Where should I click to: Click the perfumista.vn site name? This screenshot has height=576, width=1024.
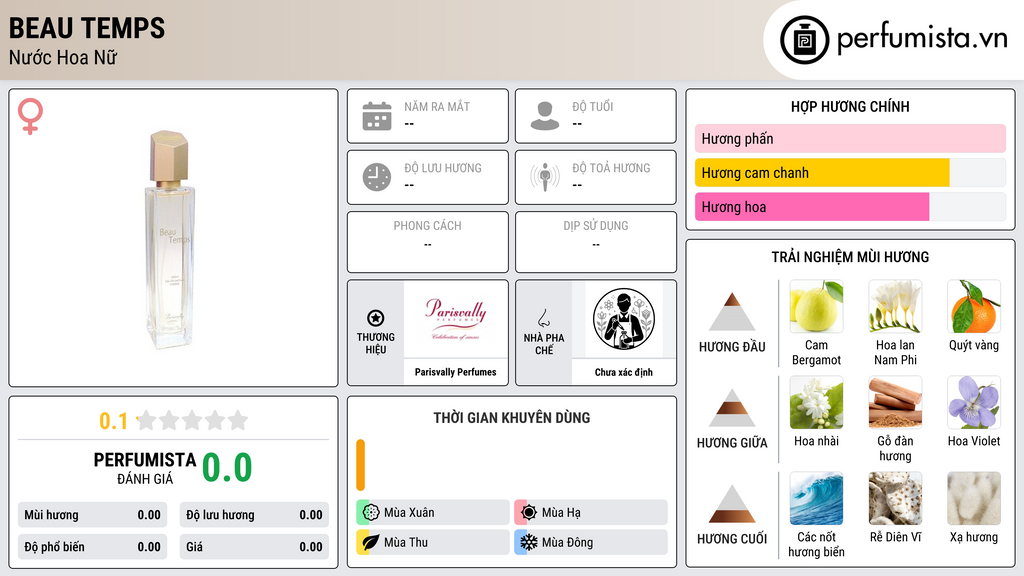pos(922,38)
